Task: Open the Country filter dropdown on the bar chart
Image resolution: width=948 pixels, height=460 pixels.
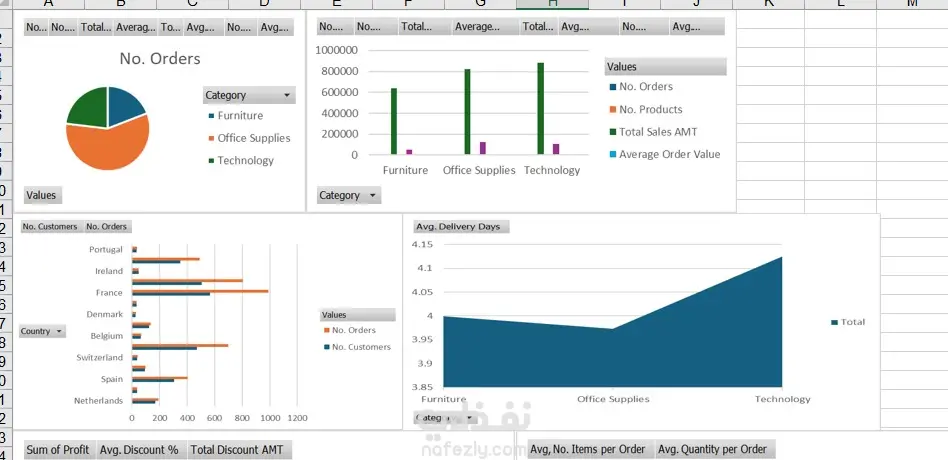Action: click(x=42, y=331)
